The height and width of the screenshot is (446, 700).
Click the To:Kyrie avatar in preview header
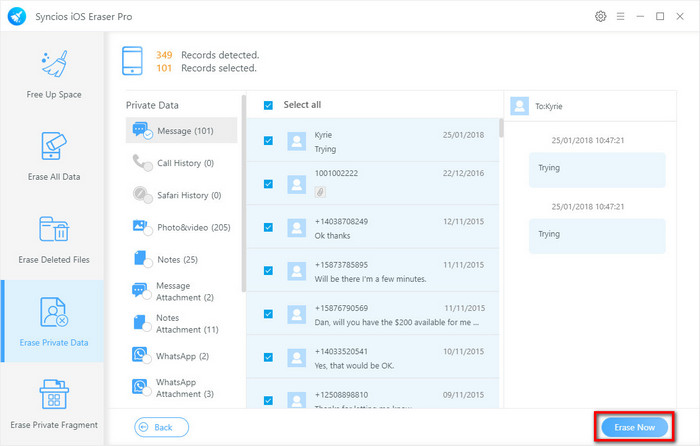520,106
